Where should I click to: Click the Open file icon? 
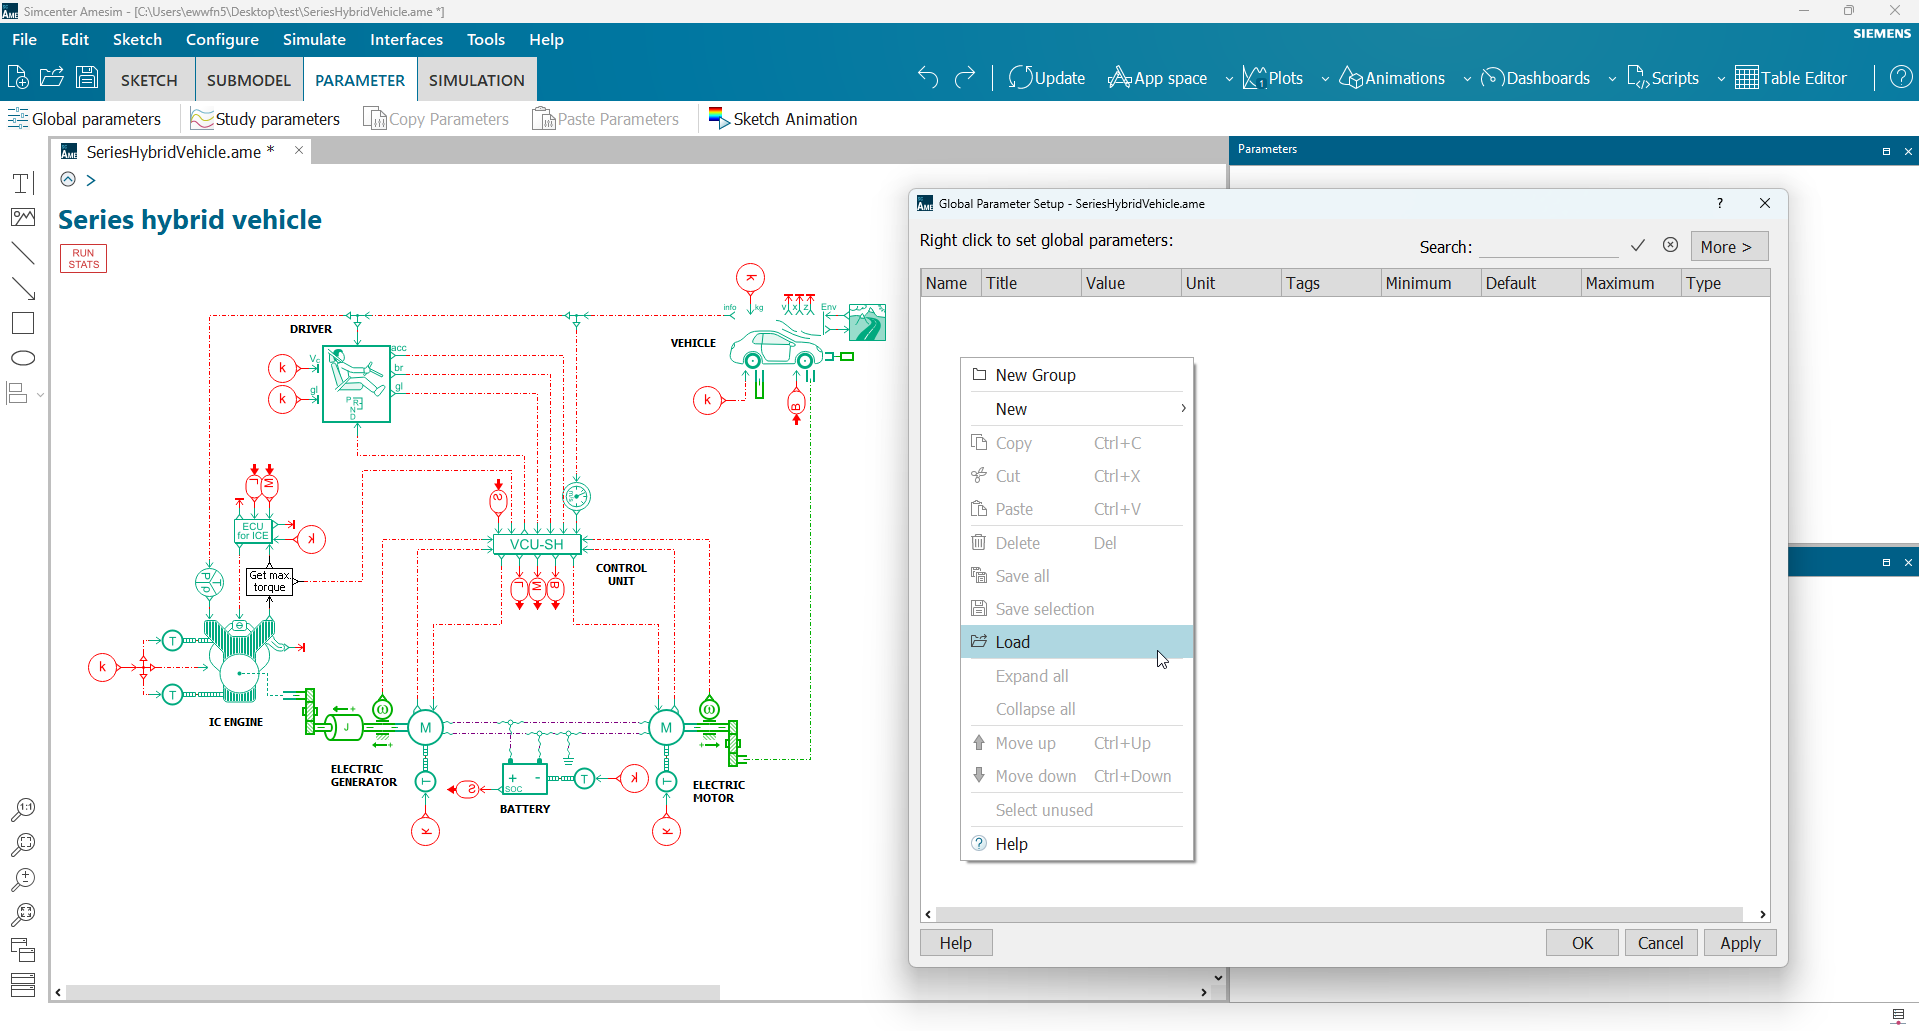(x=52, y=78)
